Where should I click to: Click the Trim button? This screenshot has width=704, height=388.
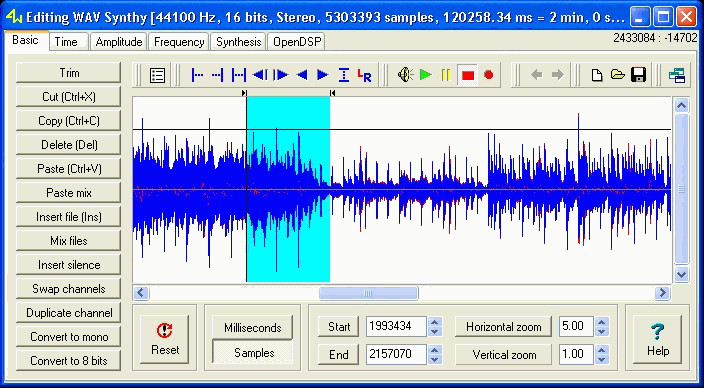point(69,73)
